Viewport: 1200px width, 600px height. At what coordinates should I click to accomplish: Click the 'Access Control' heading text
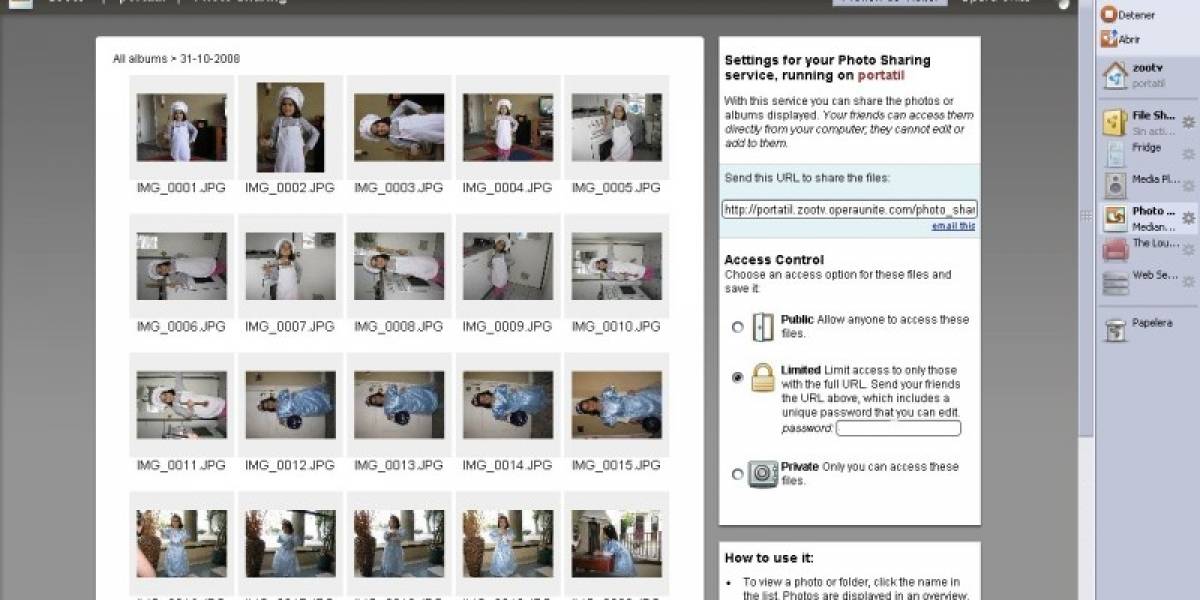(774, 259)
